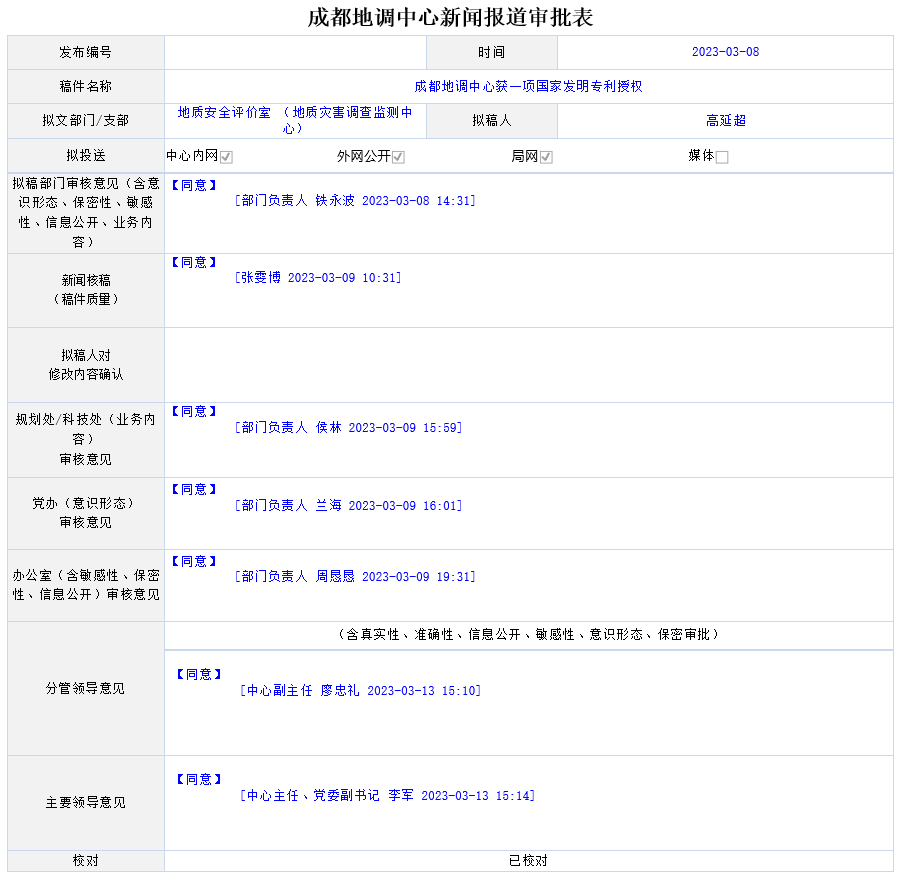899x872 pixels.
Task: Click the 中心副主任 廖忠礼 signature line
Action: [360, 691]
